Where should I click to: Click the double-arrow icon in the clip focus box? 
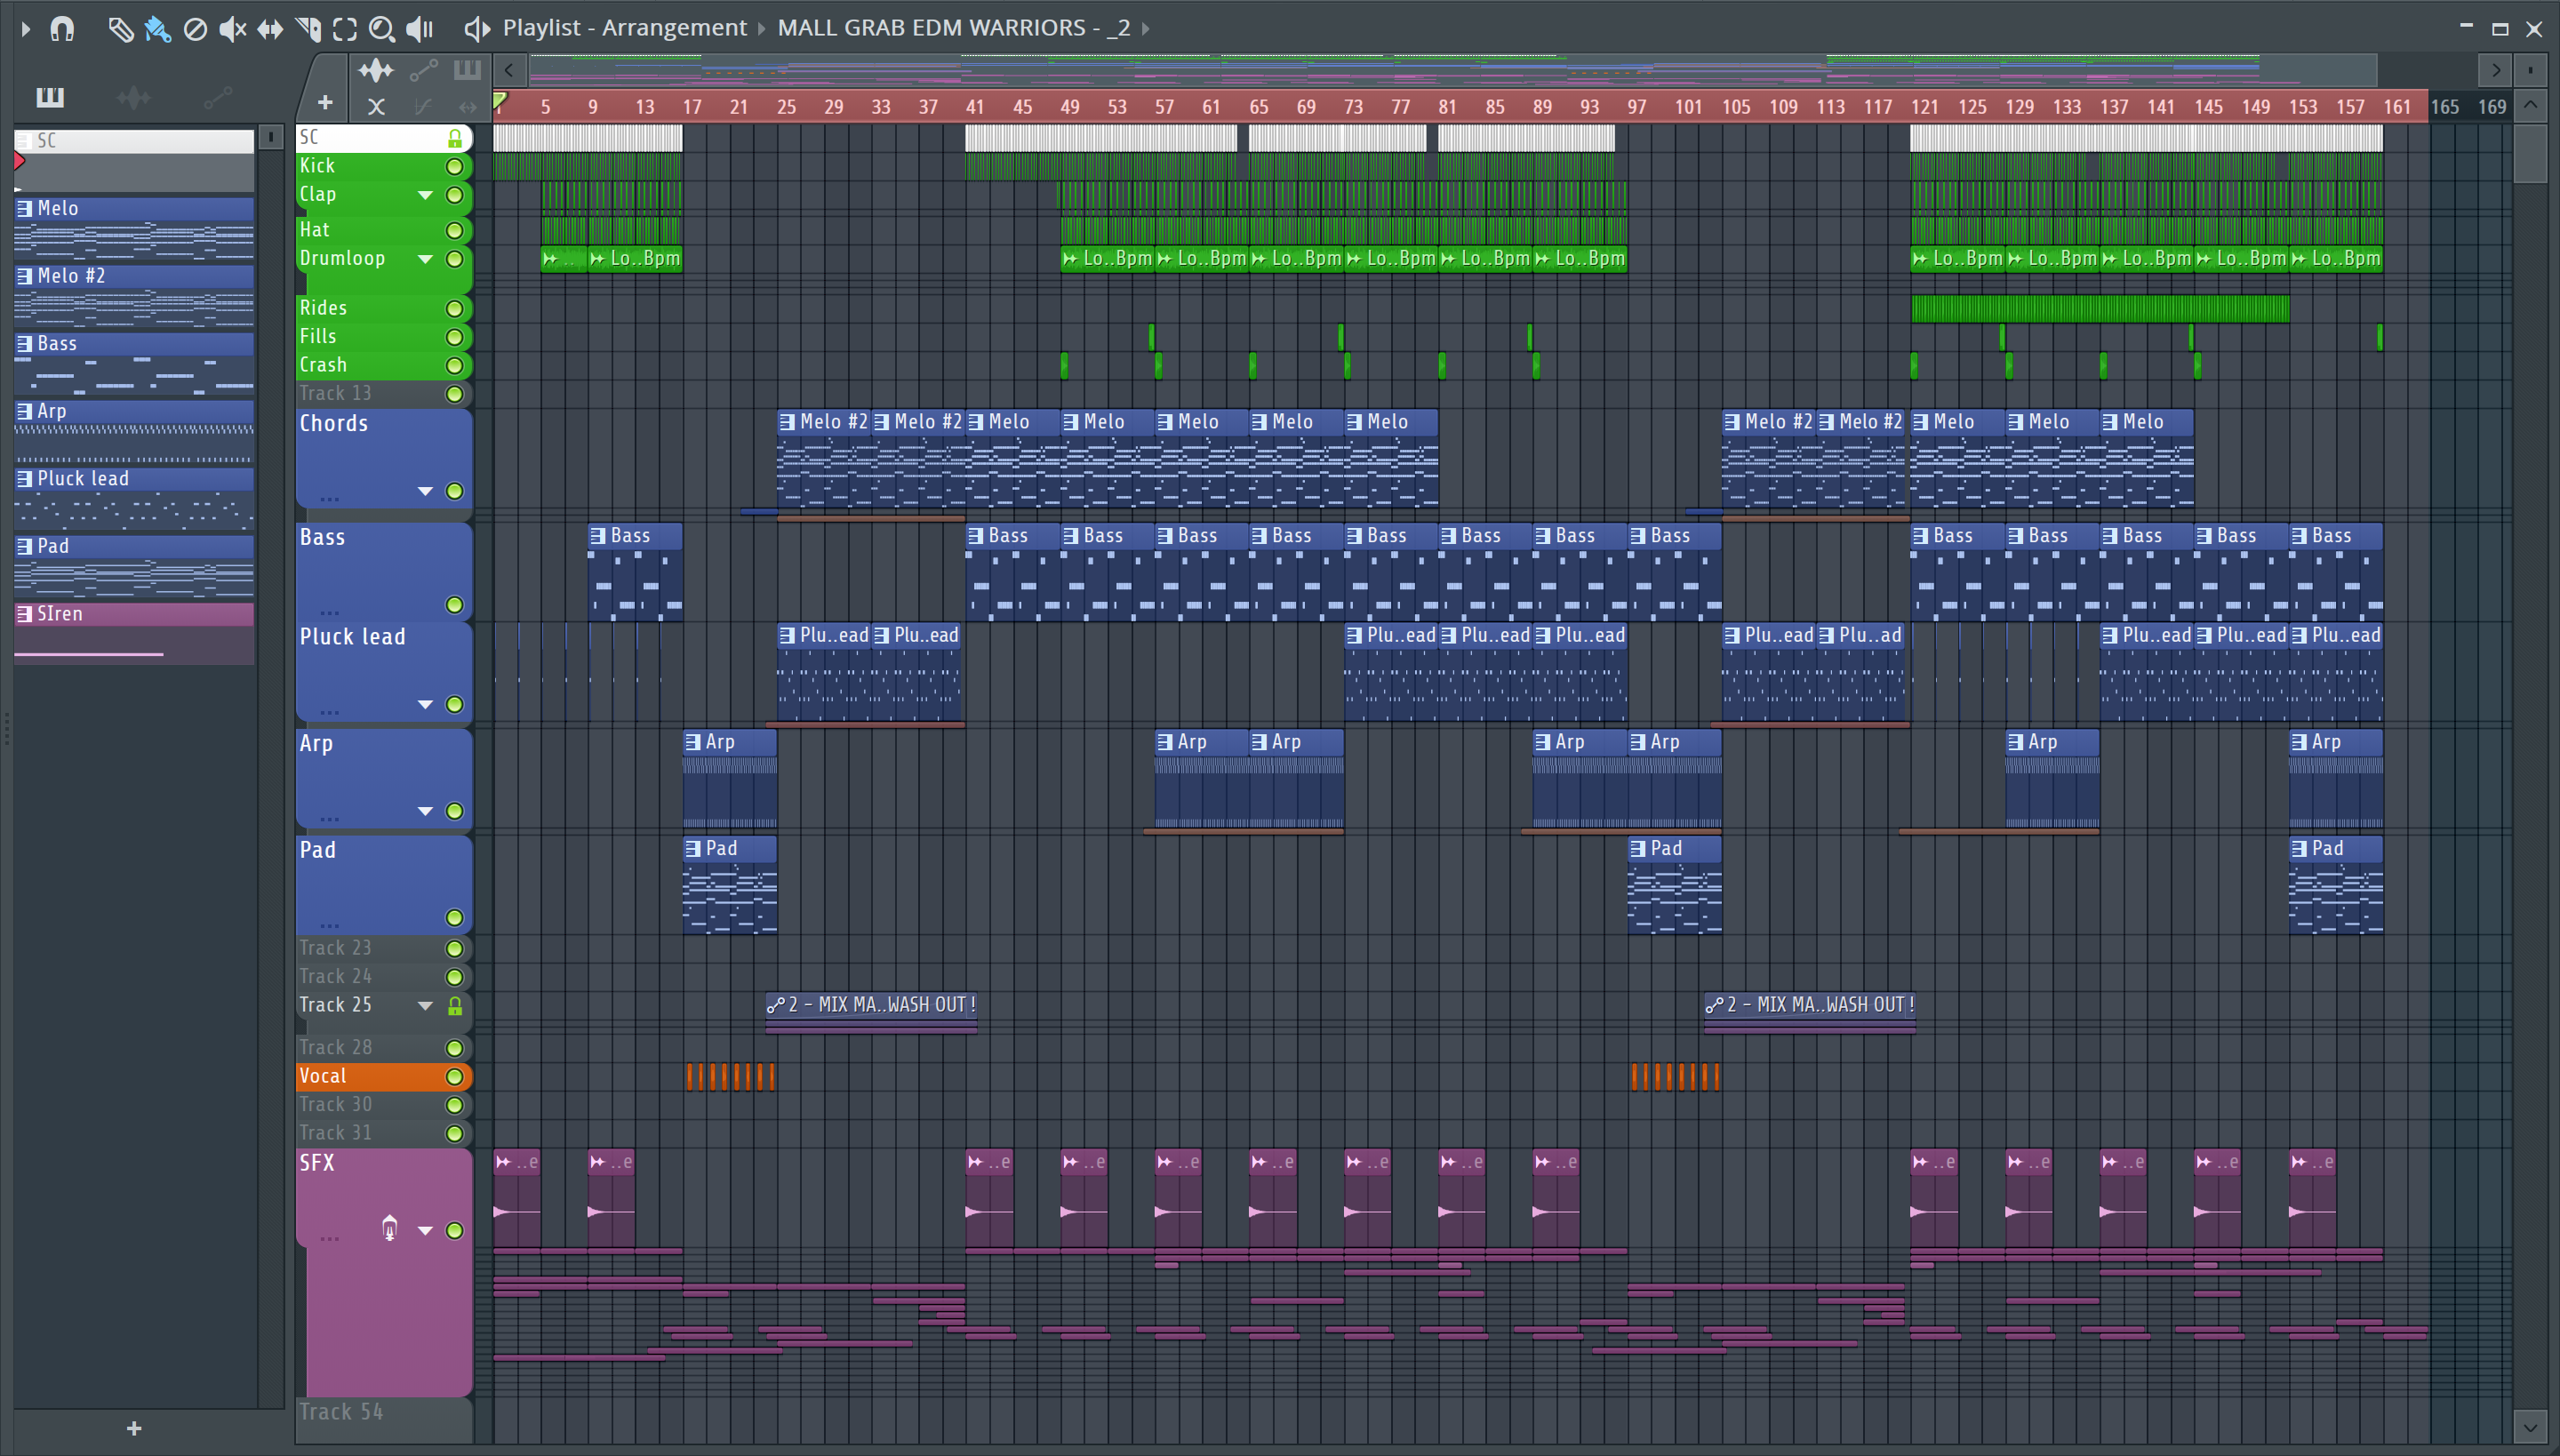[467, 106]
